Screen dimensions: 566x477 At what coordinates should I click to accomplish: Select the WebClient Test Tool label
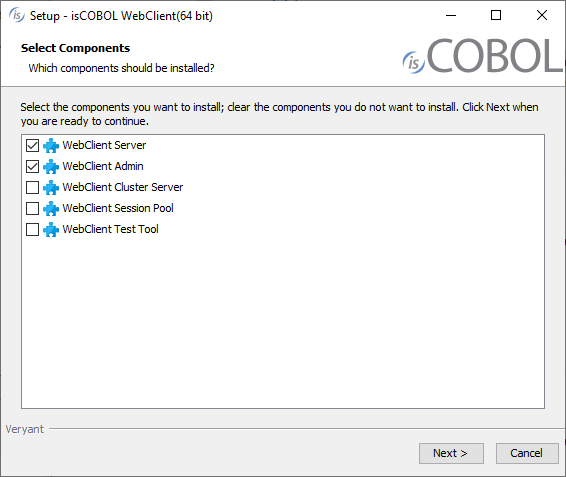click(110, 229)
